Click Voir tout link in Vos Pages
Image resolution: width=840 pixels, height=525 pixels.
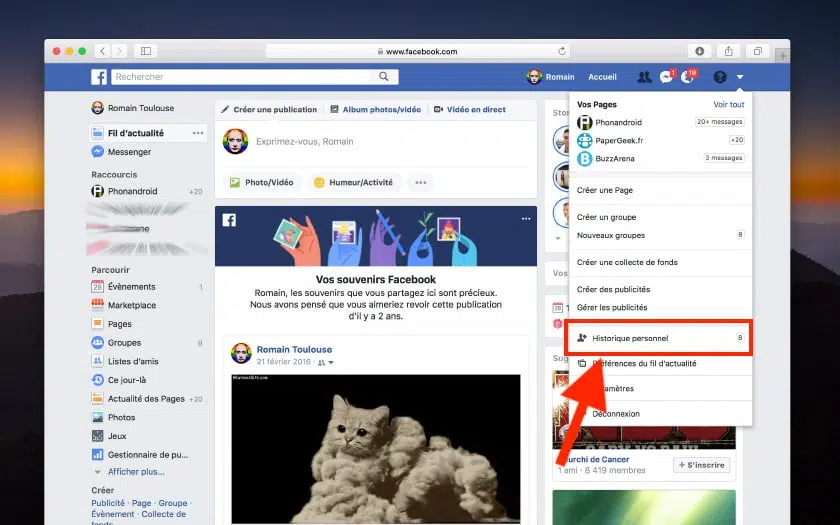(728, 104)
